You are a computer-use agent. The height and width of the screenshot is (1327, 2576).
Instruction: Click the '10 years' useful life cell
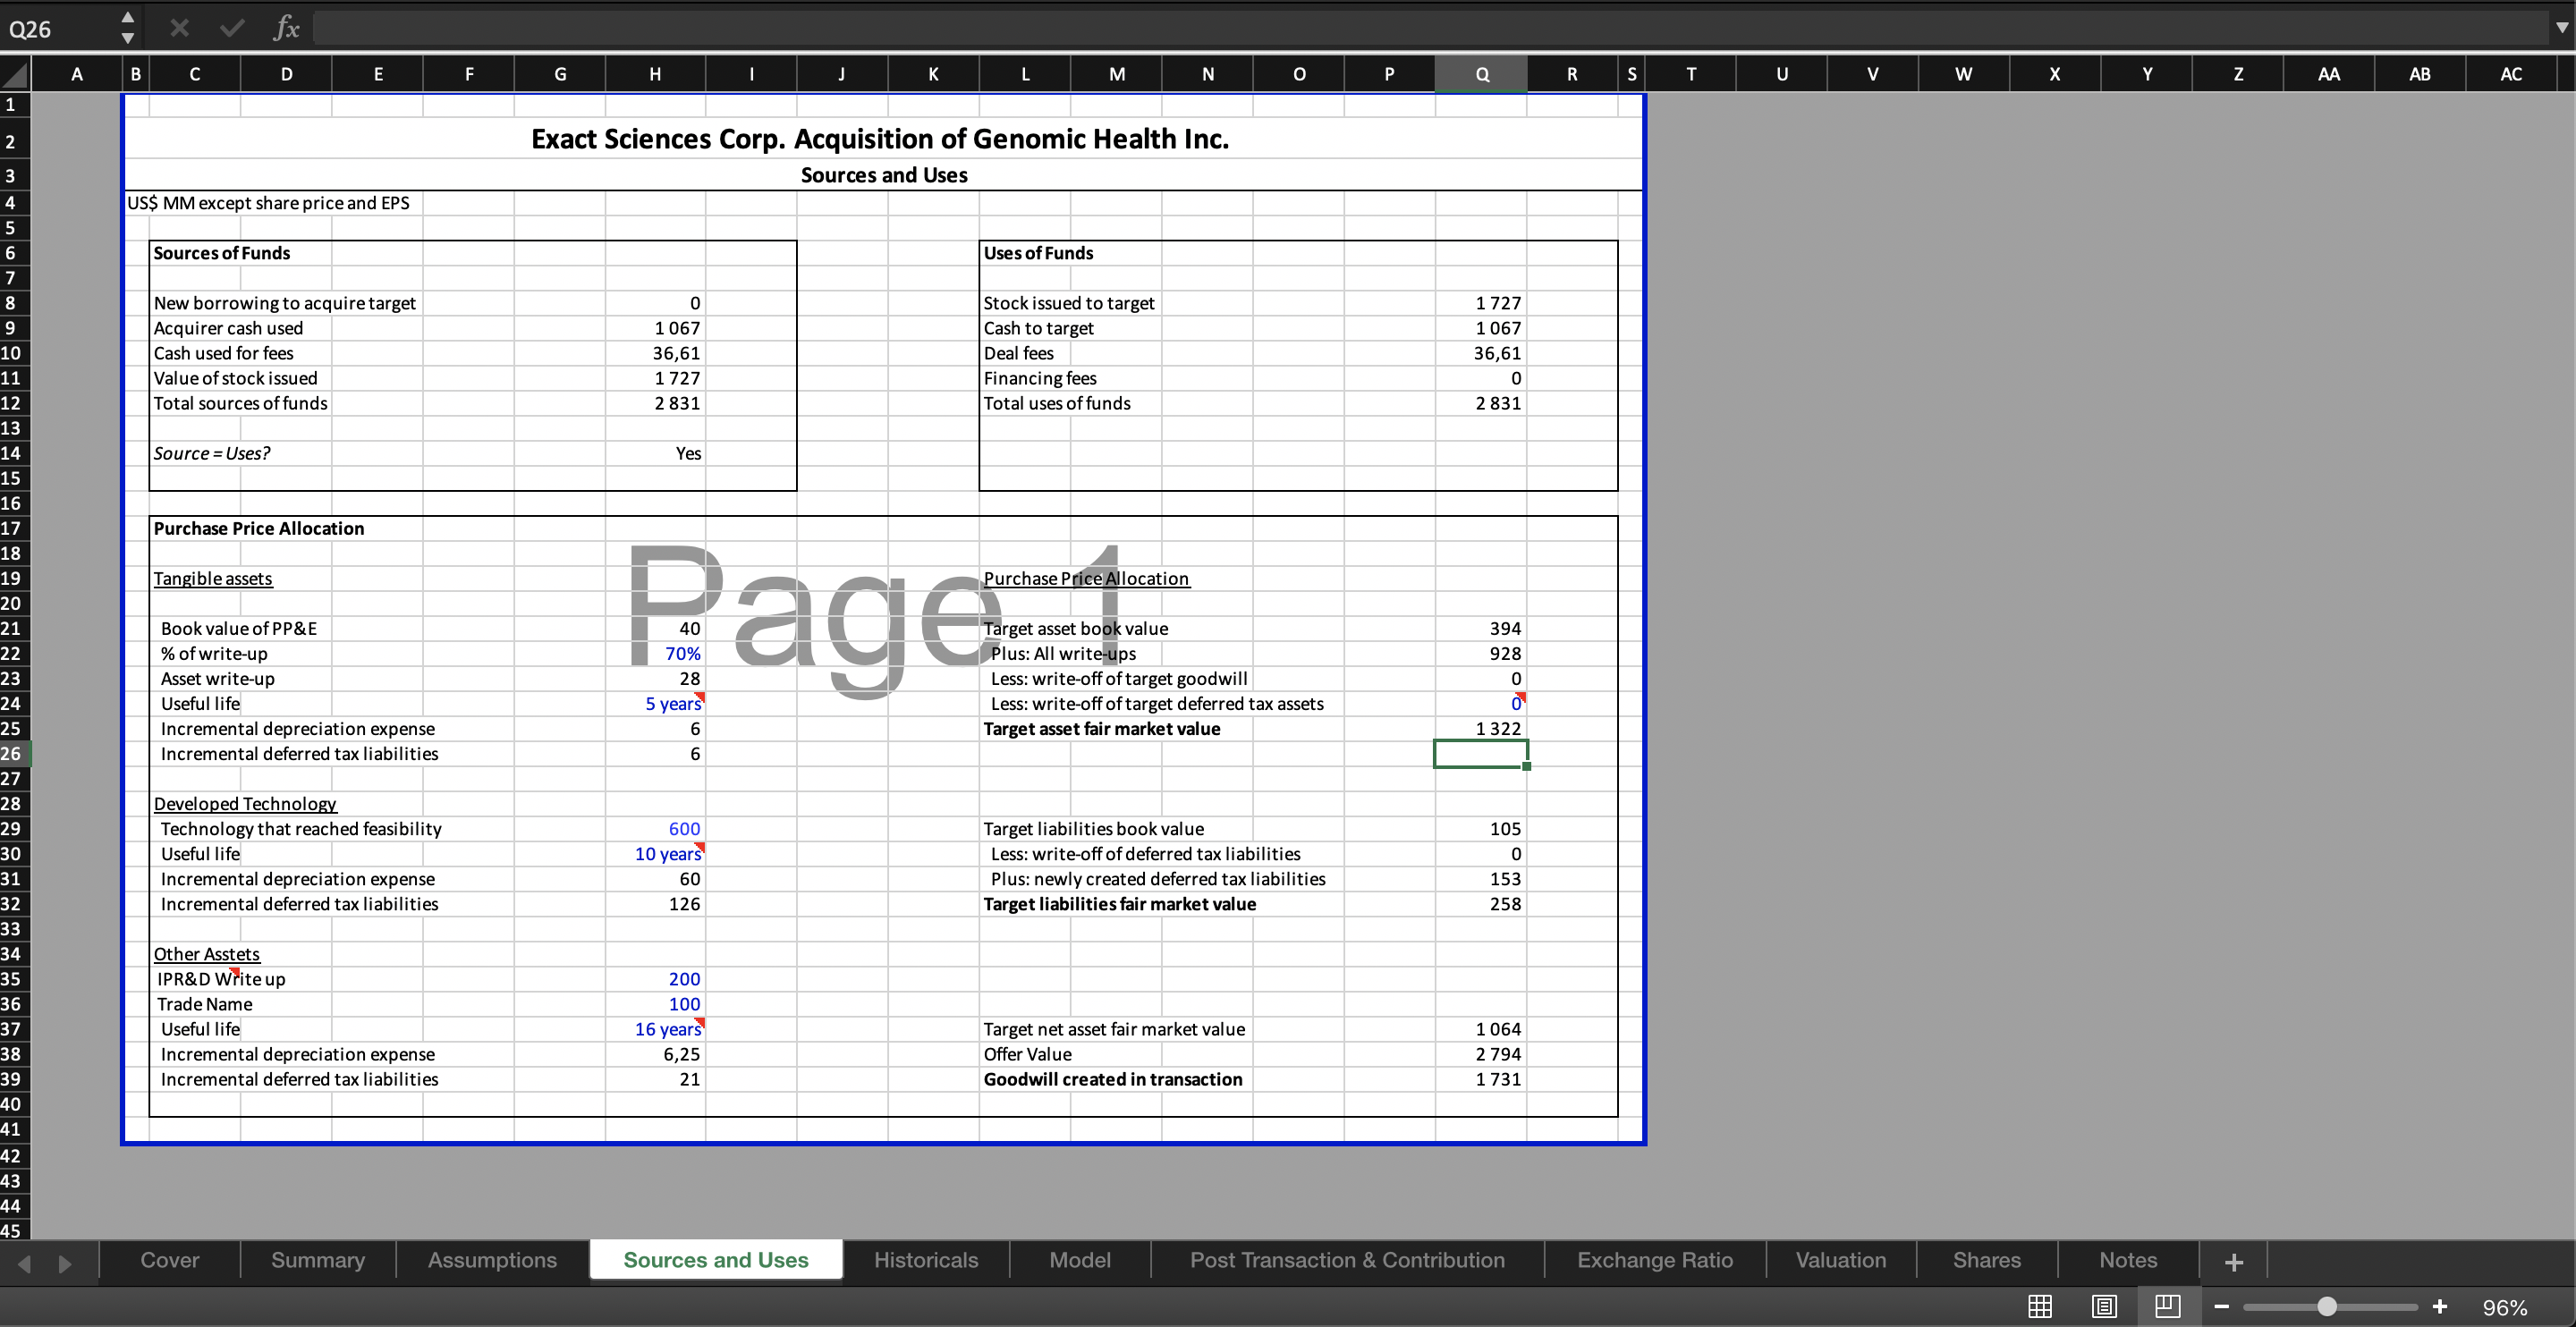pyautogui.click(x=655, y=854)
